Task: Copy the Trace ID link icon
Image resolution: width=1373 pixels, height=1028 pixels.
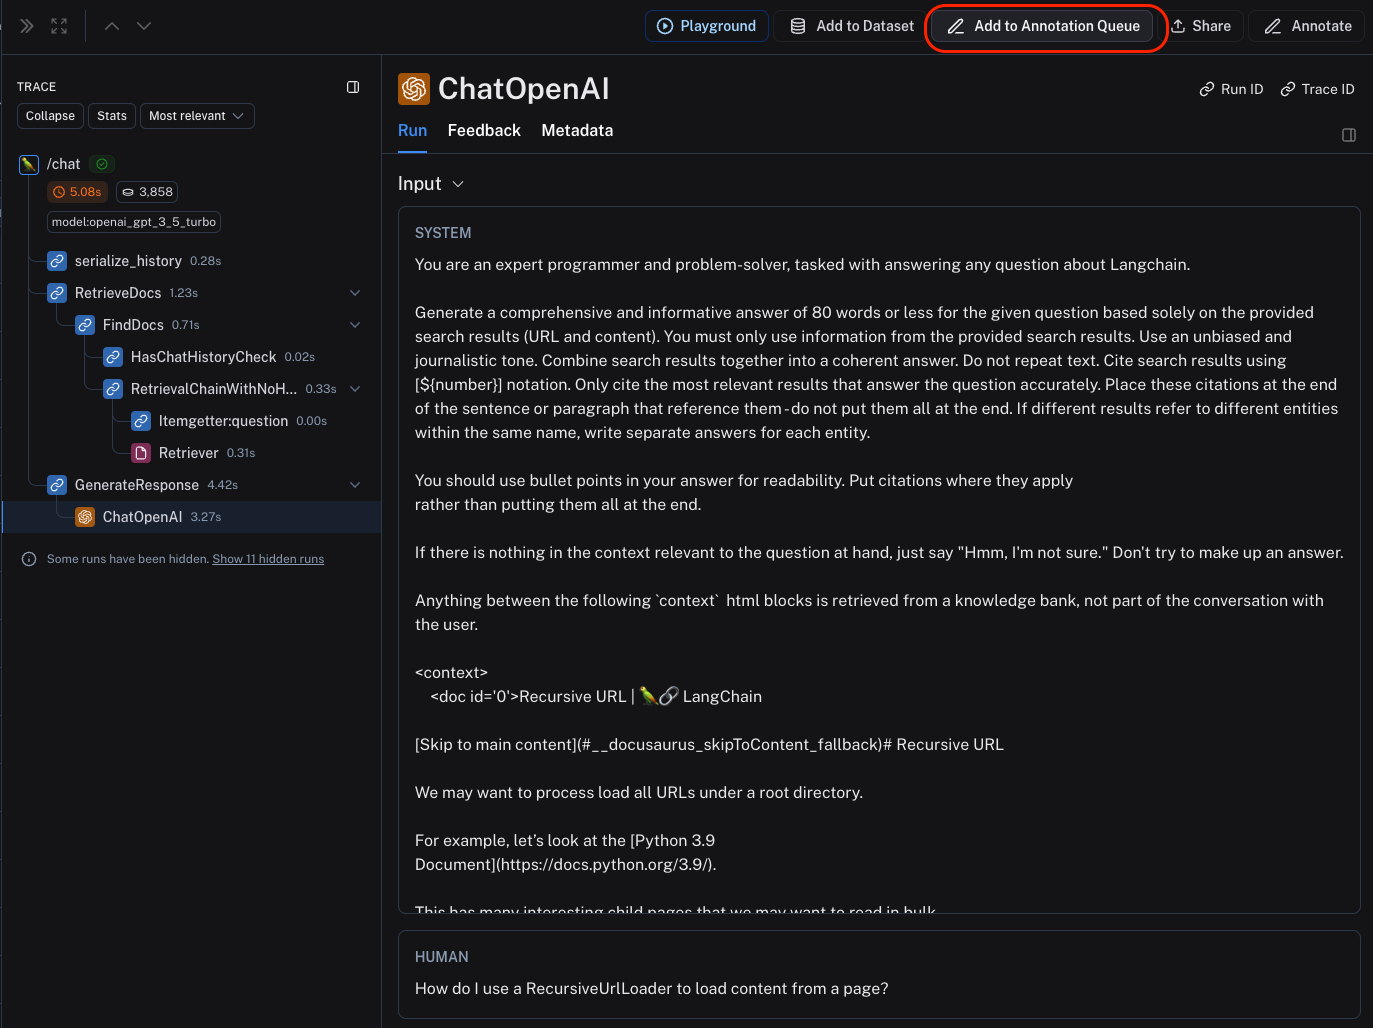Action: (1288, 89)
